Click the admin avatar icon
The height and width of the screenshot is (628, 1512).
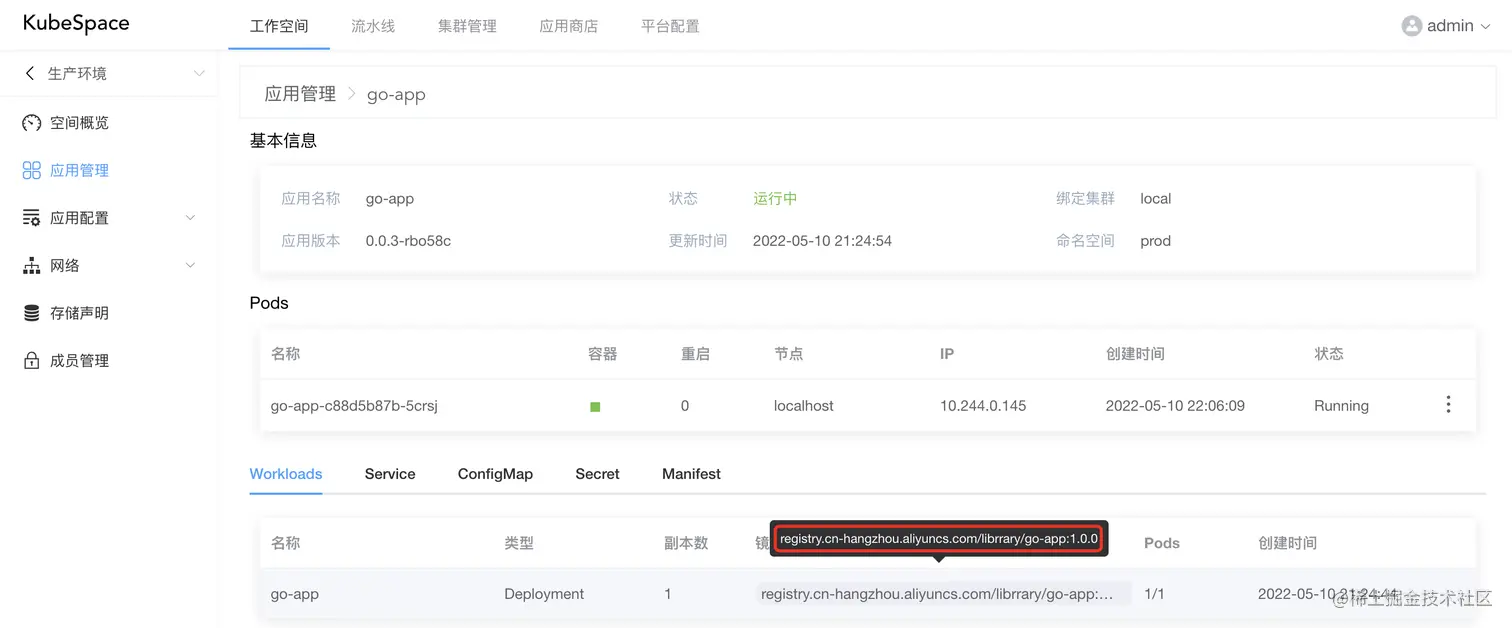[x=1413, y=25]
